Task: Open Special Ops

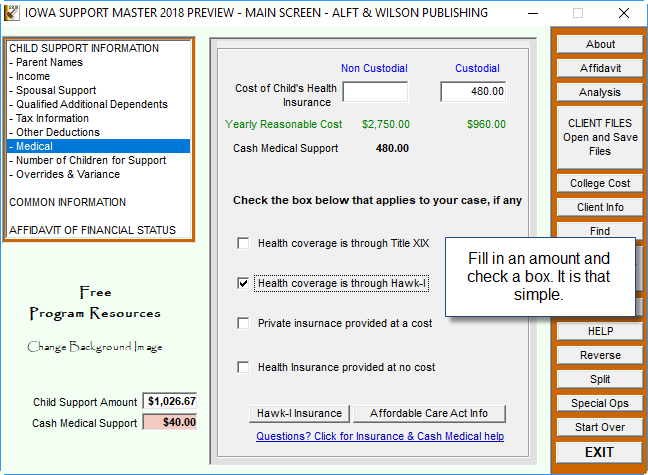Action: click(x=600, y=403)
